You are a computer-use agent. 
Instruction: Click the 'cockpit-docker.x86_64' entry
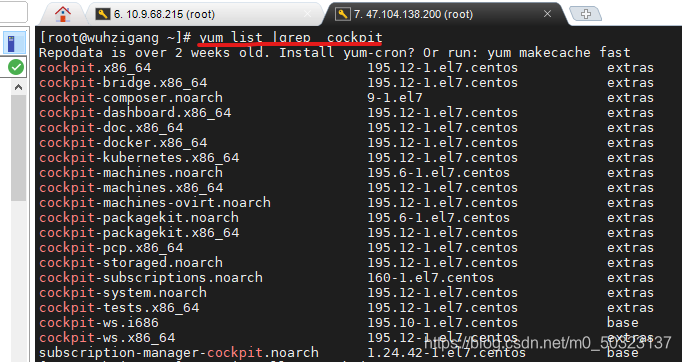tap(123, 143)
